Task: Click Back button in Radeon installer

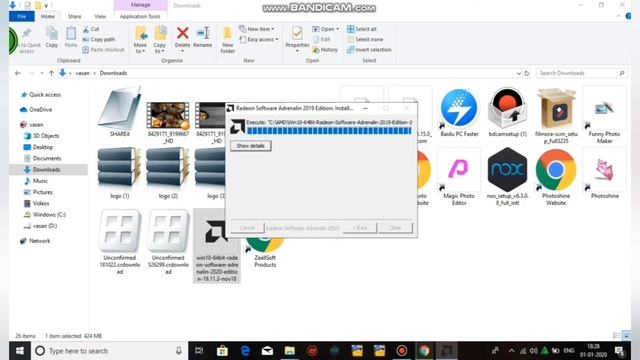Action: pos(360,228)
